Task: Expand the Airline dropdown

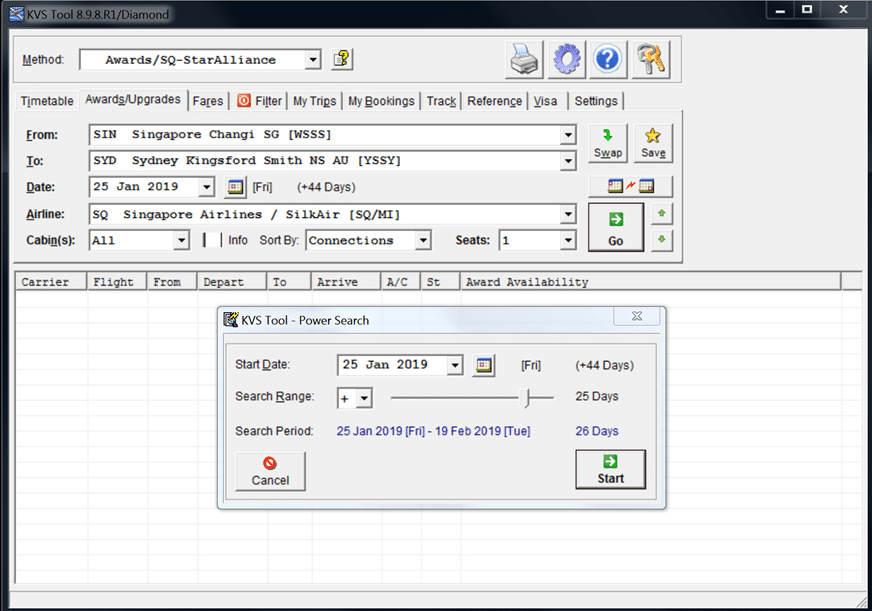Action: click(x=568, y=214)
